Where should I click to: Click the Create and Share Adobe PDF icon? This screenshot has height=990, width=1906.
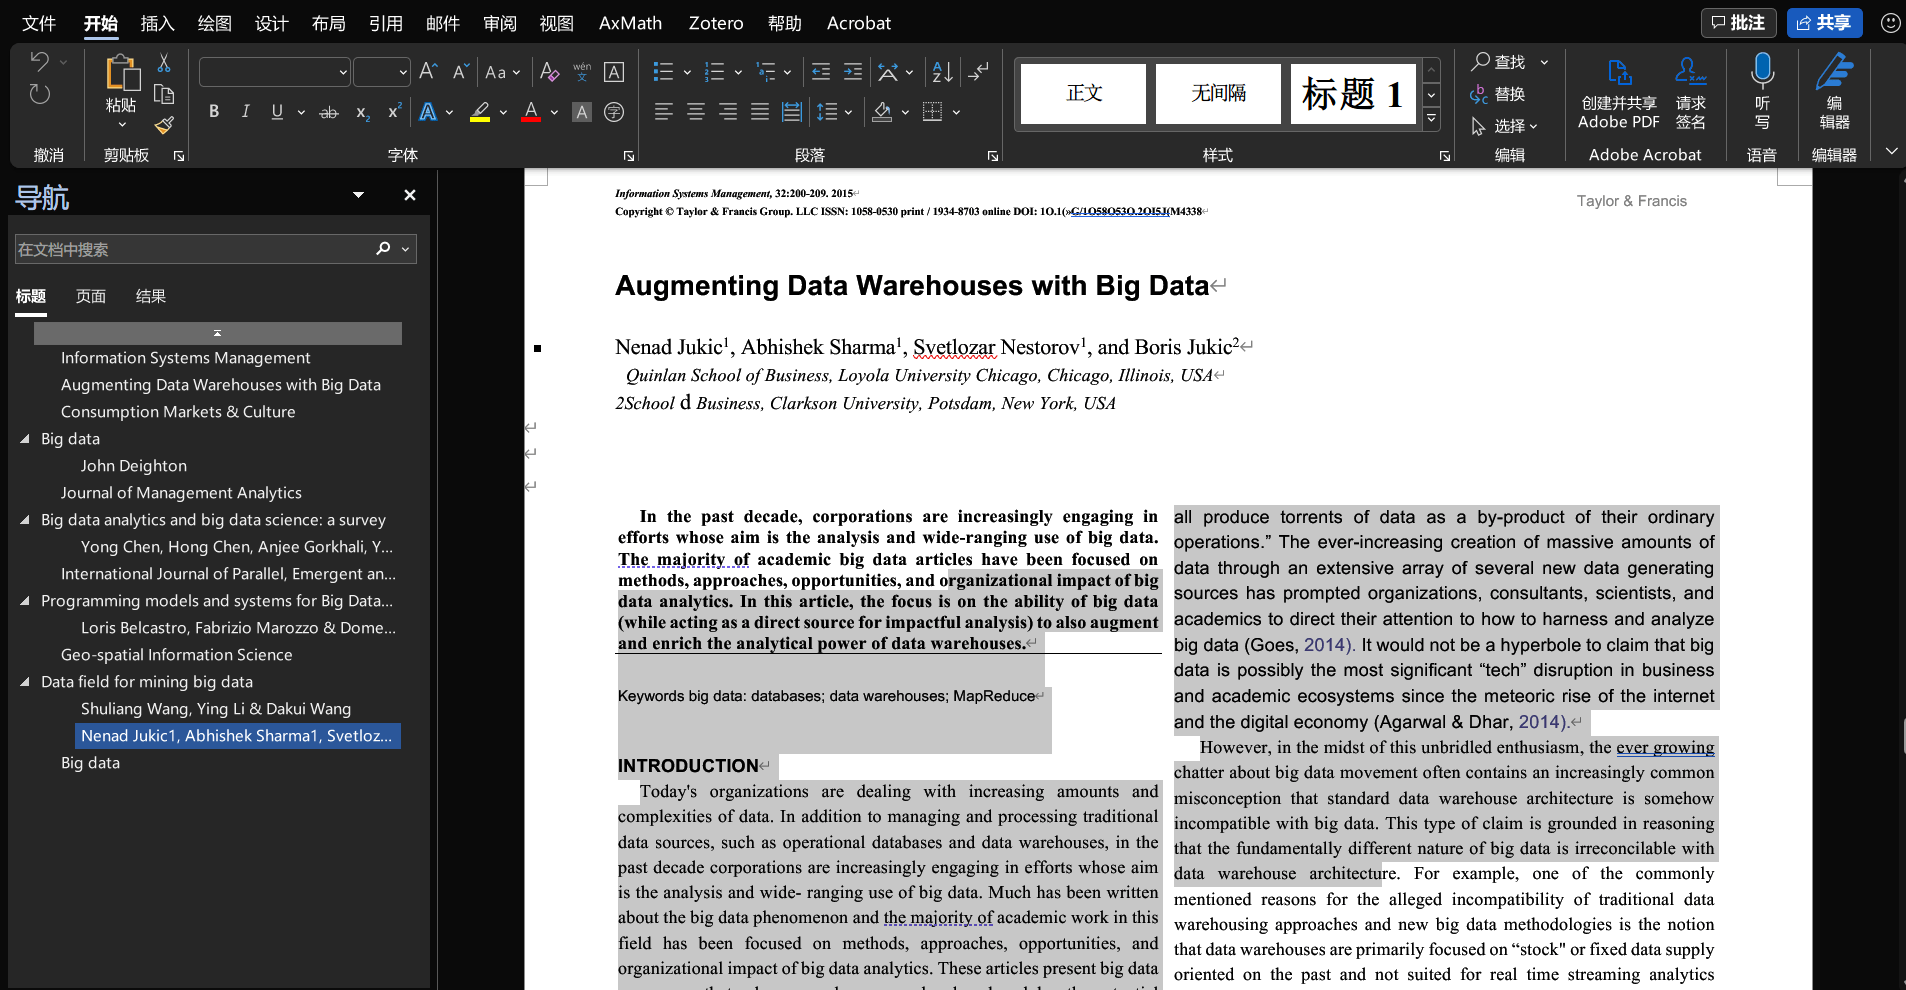pos(1618,73)
